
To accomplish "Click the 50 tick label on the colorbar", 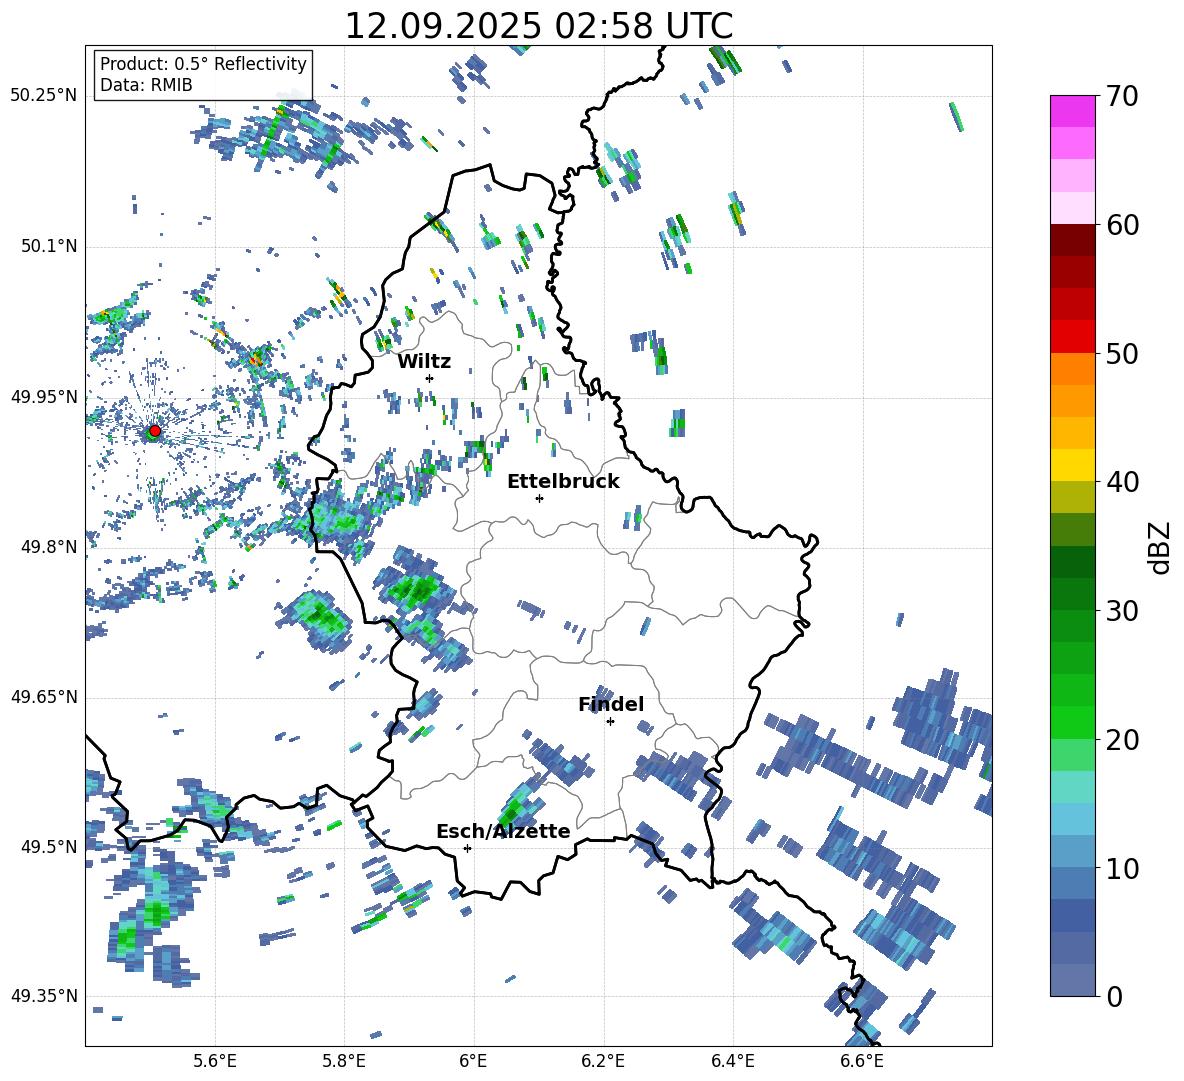I will 1122,353.
